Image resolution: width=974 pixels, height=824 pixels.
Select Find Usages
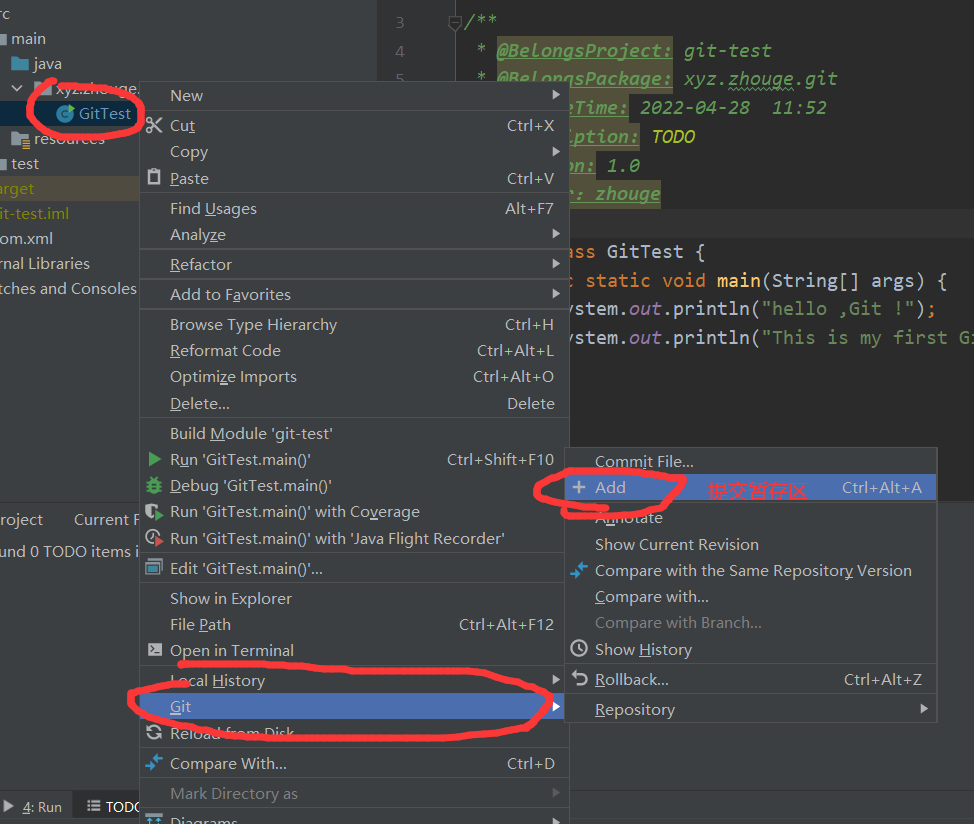tap(354, 209)
